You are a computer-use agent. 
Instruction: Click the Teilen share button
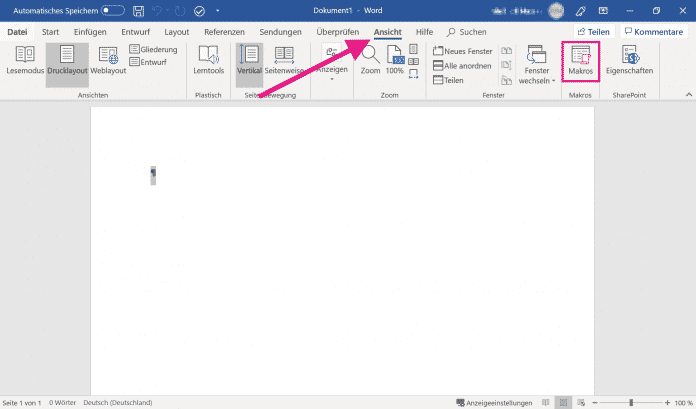click(x=593, y=32)
